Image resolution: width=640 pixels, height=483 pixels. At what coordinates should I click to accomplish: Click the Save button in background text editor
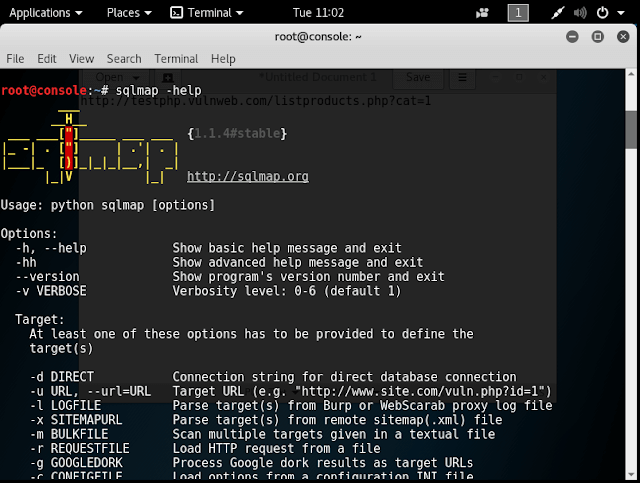point(418,77)
